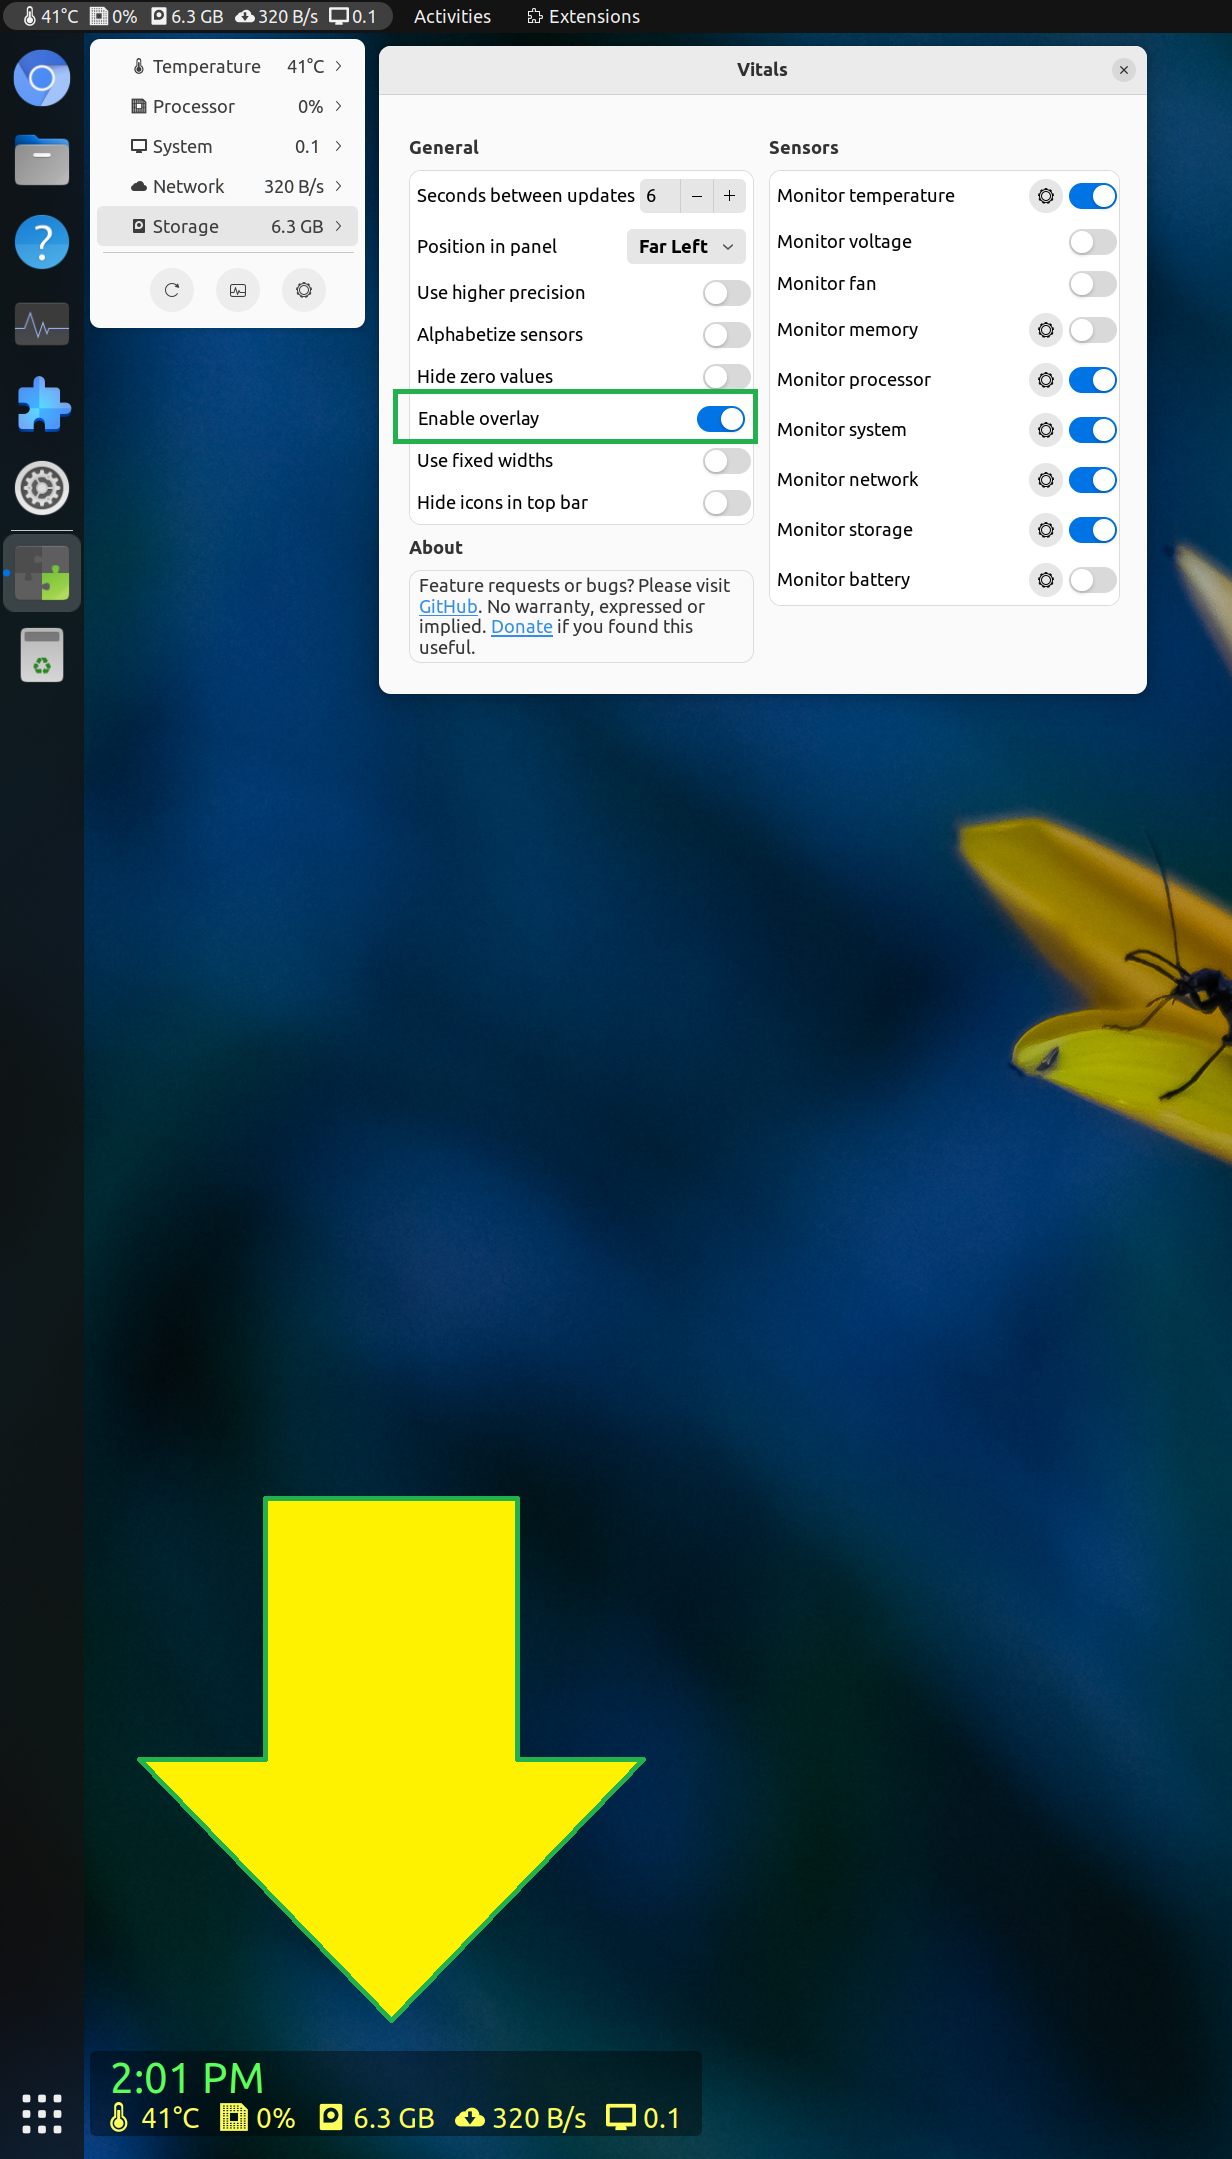Click storage 6.3 GB indicator in top bar
1232x2159 pixels.
(x=187, y=16)
